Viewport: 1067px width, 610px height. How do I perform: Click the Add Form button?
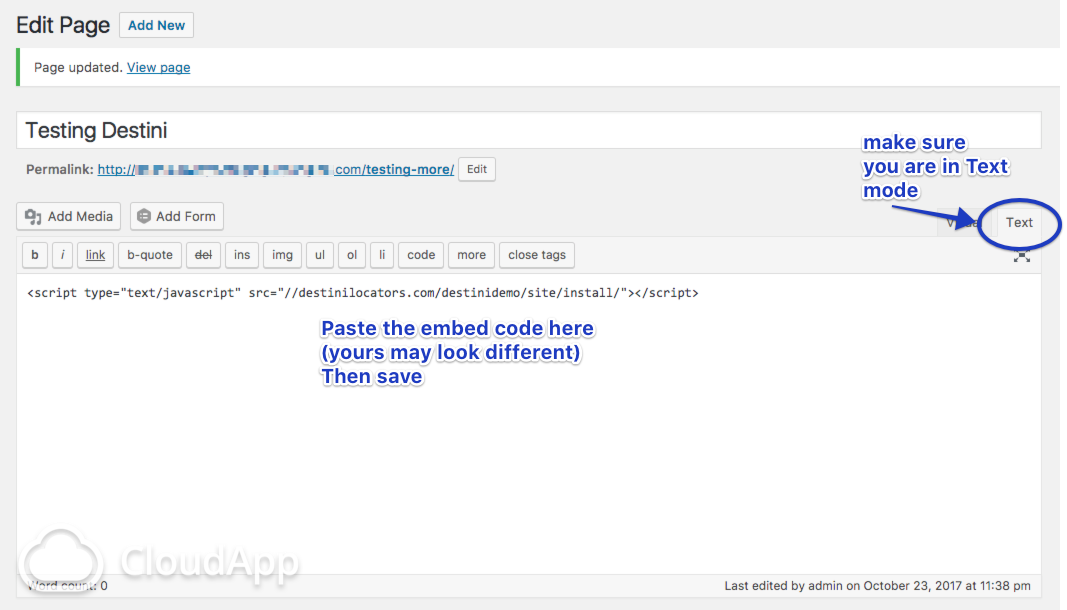coord(177,216)
